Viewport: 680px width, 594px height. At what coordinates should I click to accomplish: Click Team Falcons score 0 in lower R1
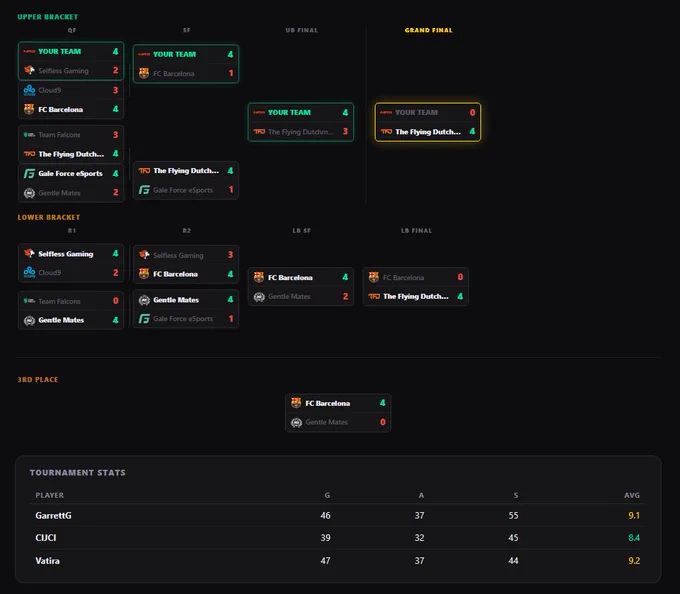click(115, 300)
